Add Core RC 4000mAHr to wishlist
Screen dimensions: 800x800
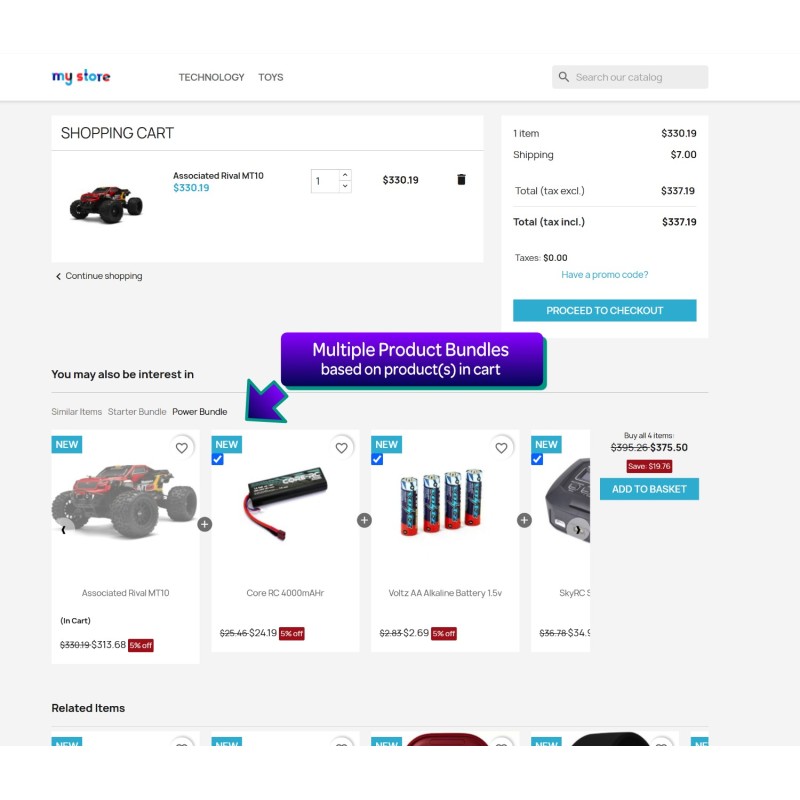[x=341, y=448]
